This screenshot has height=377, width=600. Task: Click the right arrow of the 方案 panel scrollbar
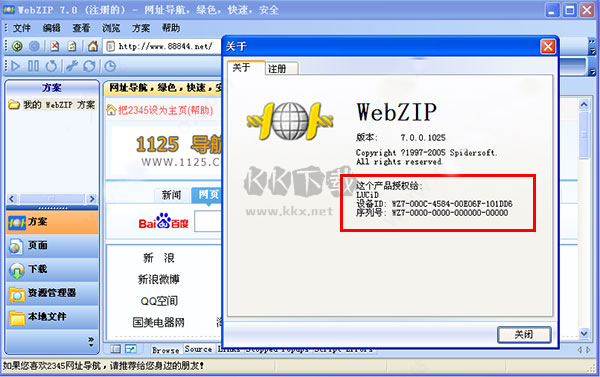pyautogui.click(x=91, y=199)
